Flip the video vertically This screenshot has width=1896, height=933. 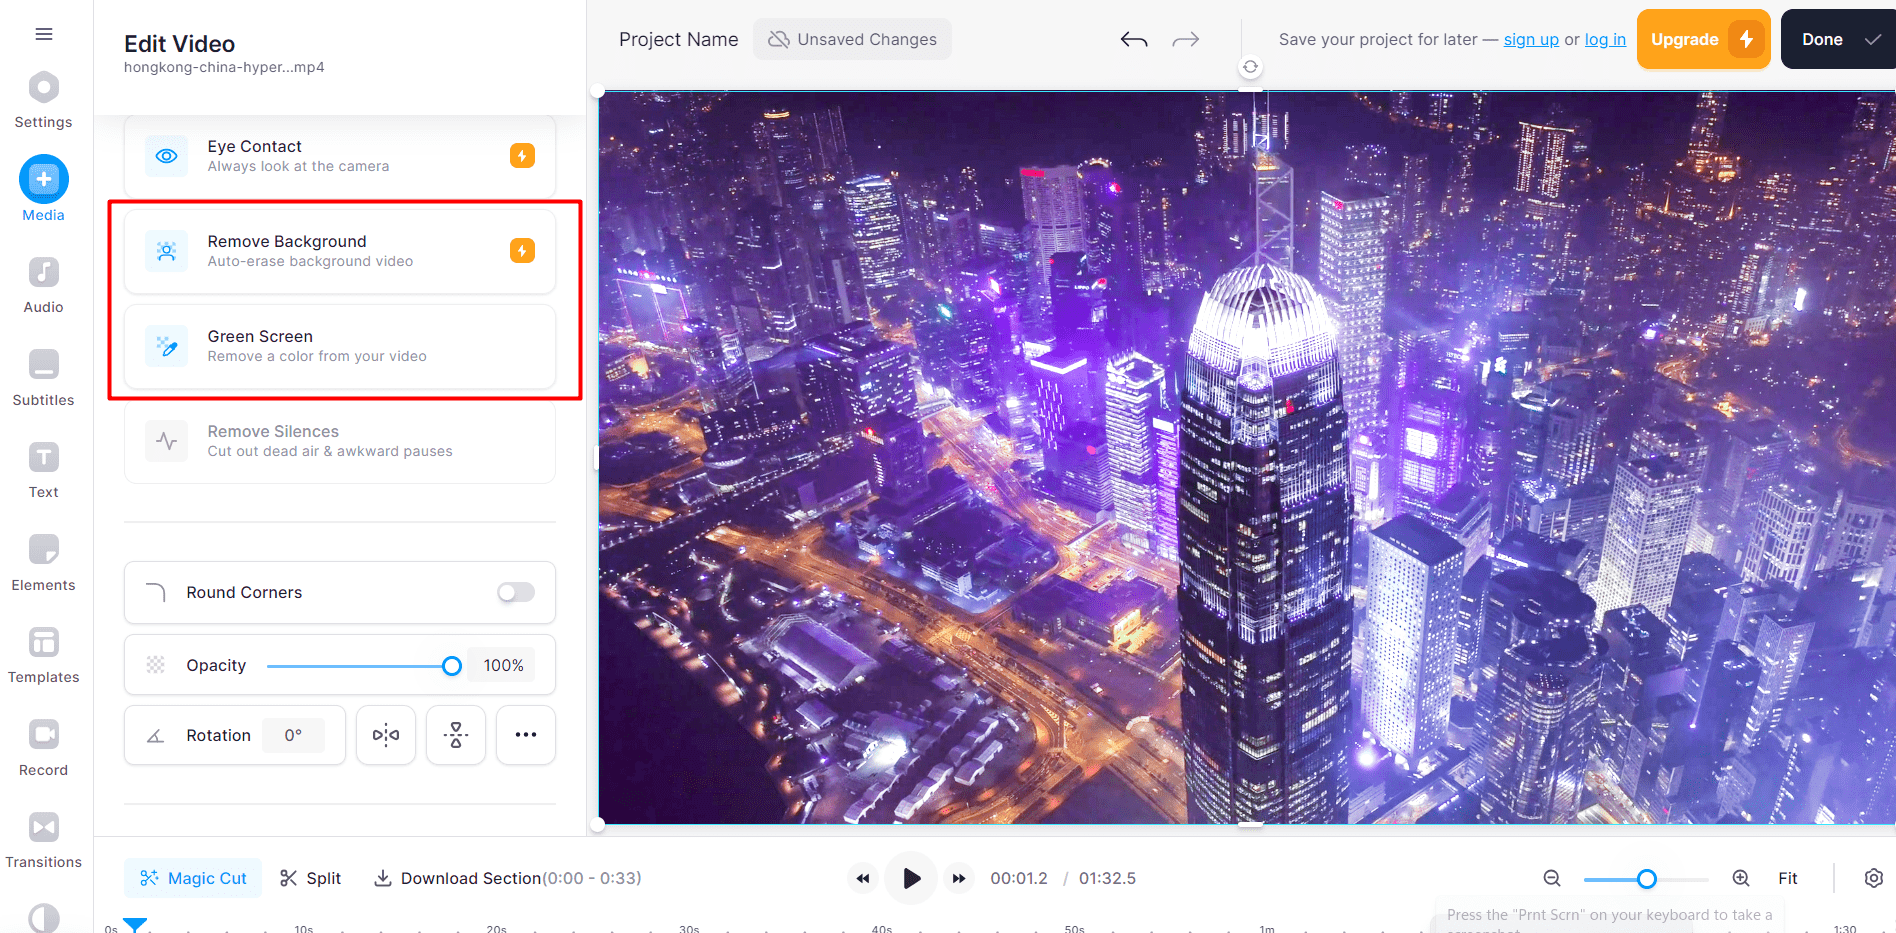click(455, 735)
